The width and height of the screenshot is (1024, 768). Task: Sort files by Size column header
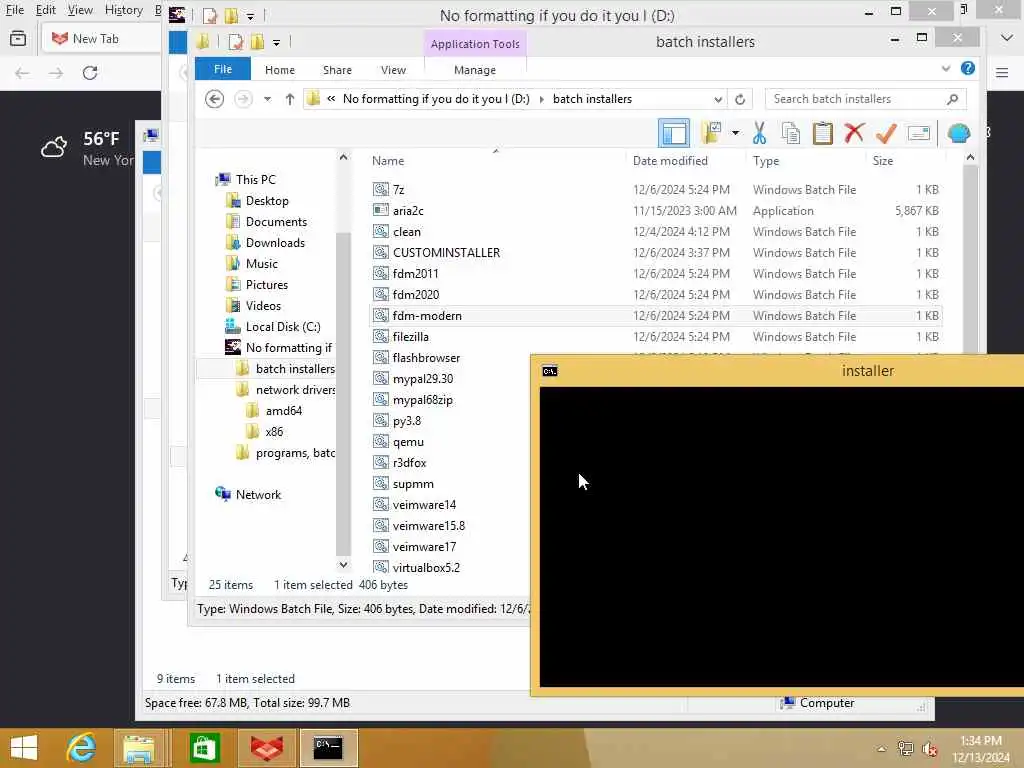click(882, 161)
